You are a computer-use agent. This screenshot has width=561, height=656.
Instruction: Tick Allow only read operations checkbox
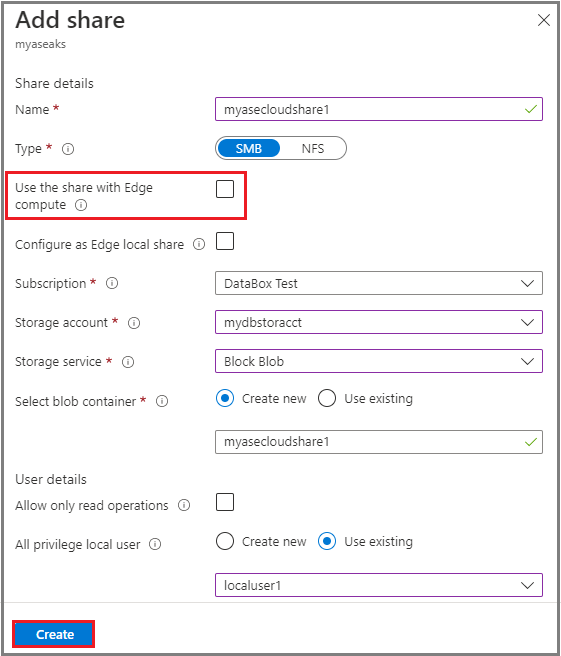coord(225,502)
